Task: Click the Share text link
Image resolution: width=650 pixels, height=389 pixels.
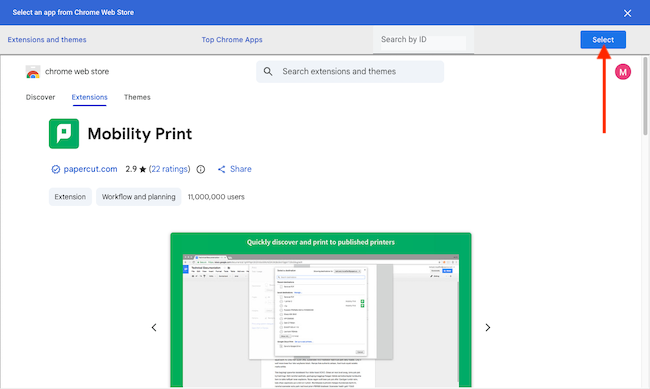Action: (x=241, y=169)
